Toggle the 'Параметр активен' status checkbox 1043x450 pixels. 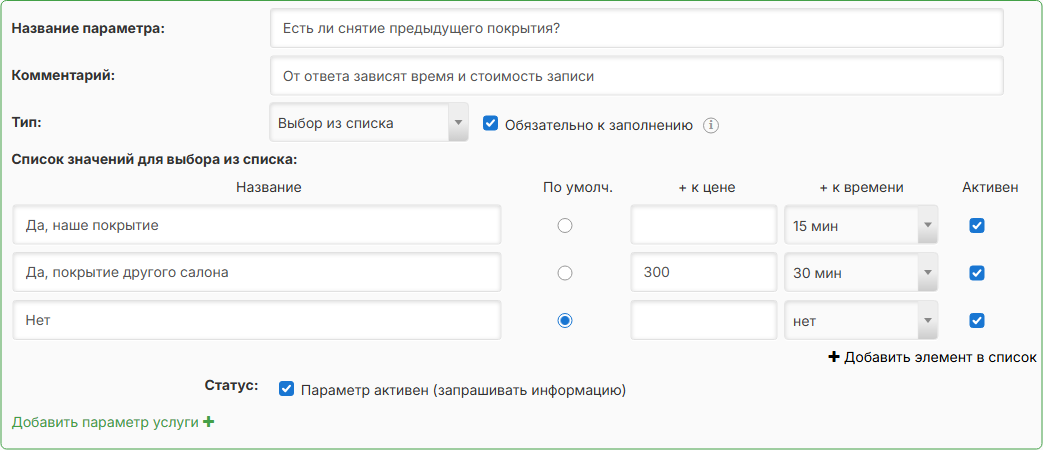tap(286, 390)
